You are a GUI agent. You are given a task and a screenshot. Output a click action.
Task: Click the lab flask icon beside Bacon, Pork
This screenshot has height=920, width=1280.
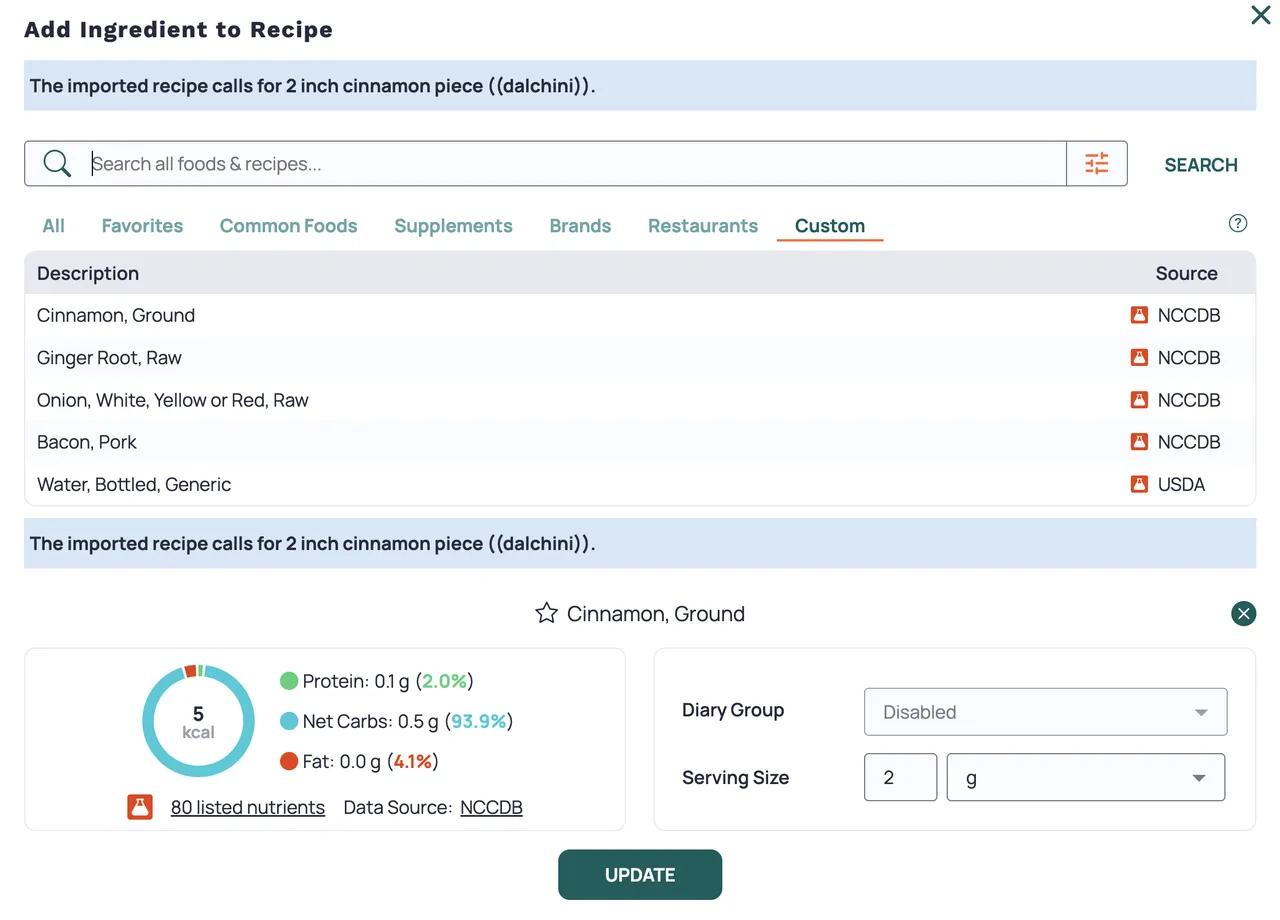pyautogui.click(x=1139, y=442)
